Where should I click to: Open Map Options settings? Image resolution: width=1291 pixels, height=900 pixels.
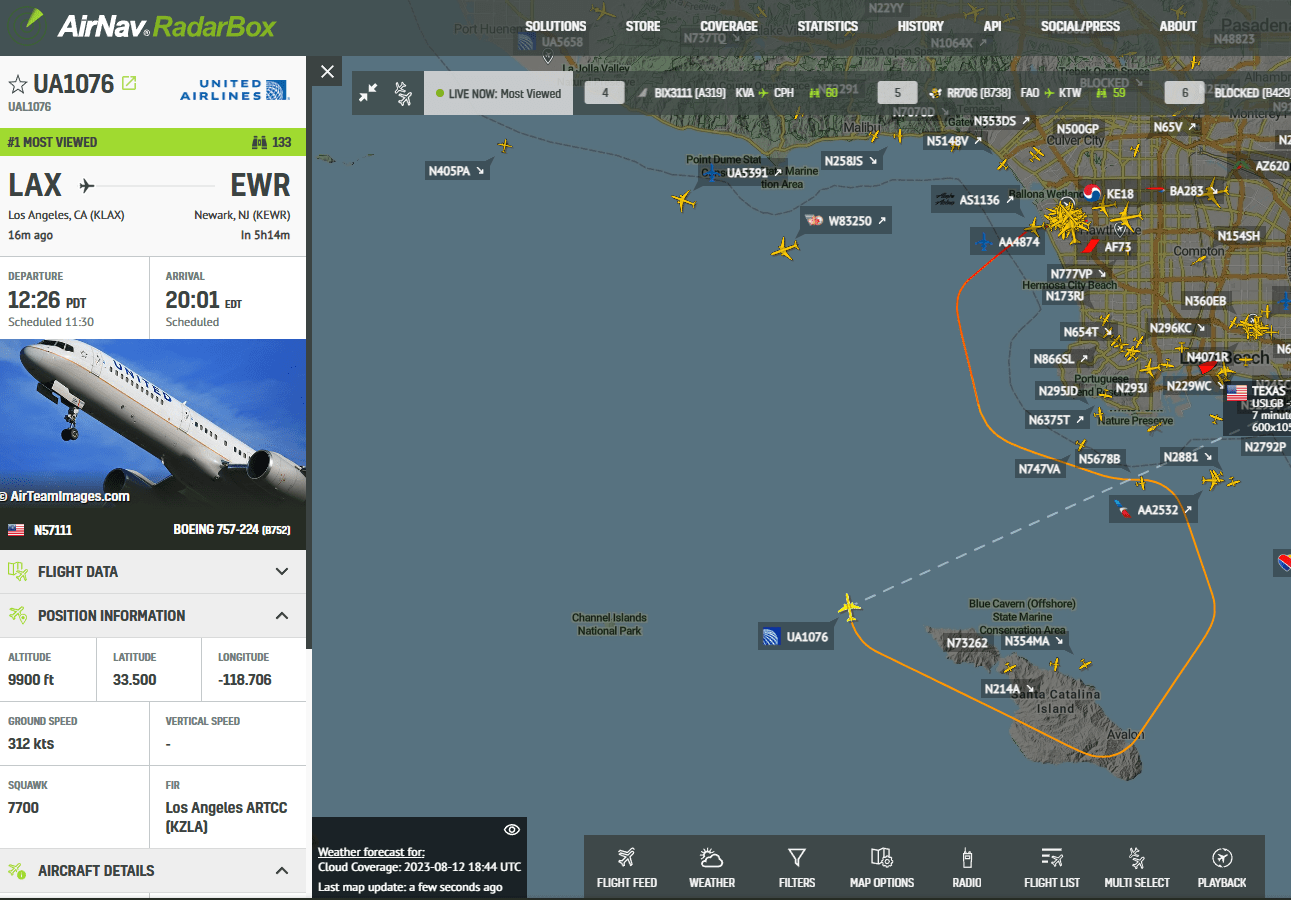coord(881,867)
